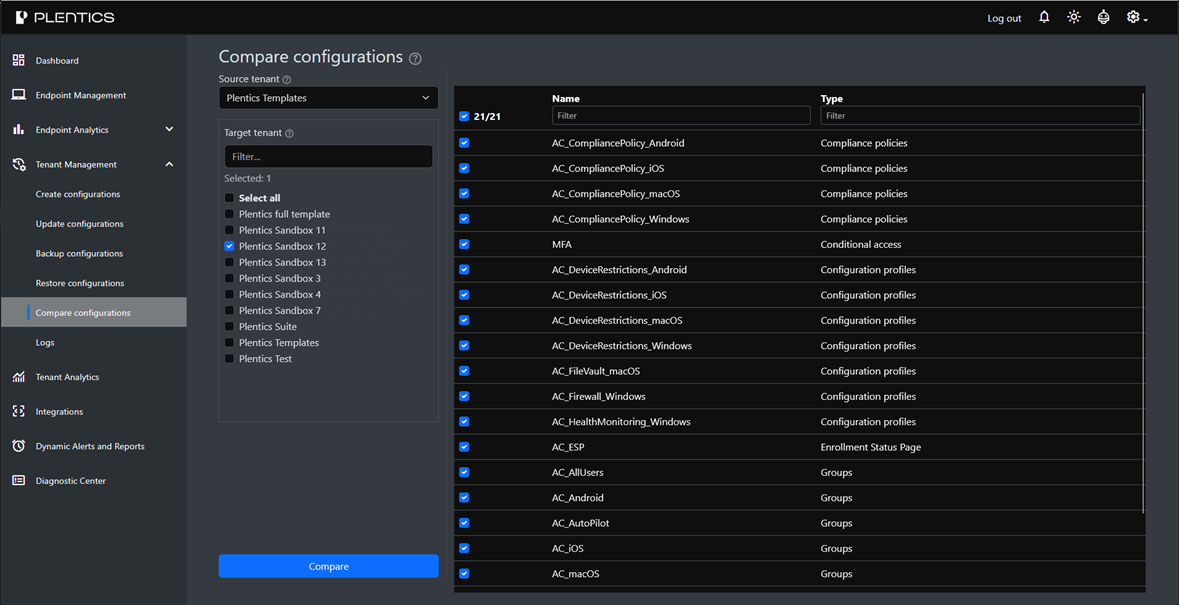Click the Endpoint Management laptop icon
1179x605 pixels.
coord(18,95)
